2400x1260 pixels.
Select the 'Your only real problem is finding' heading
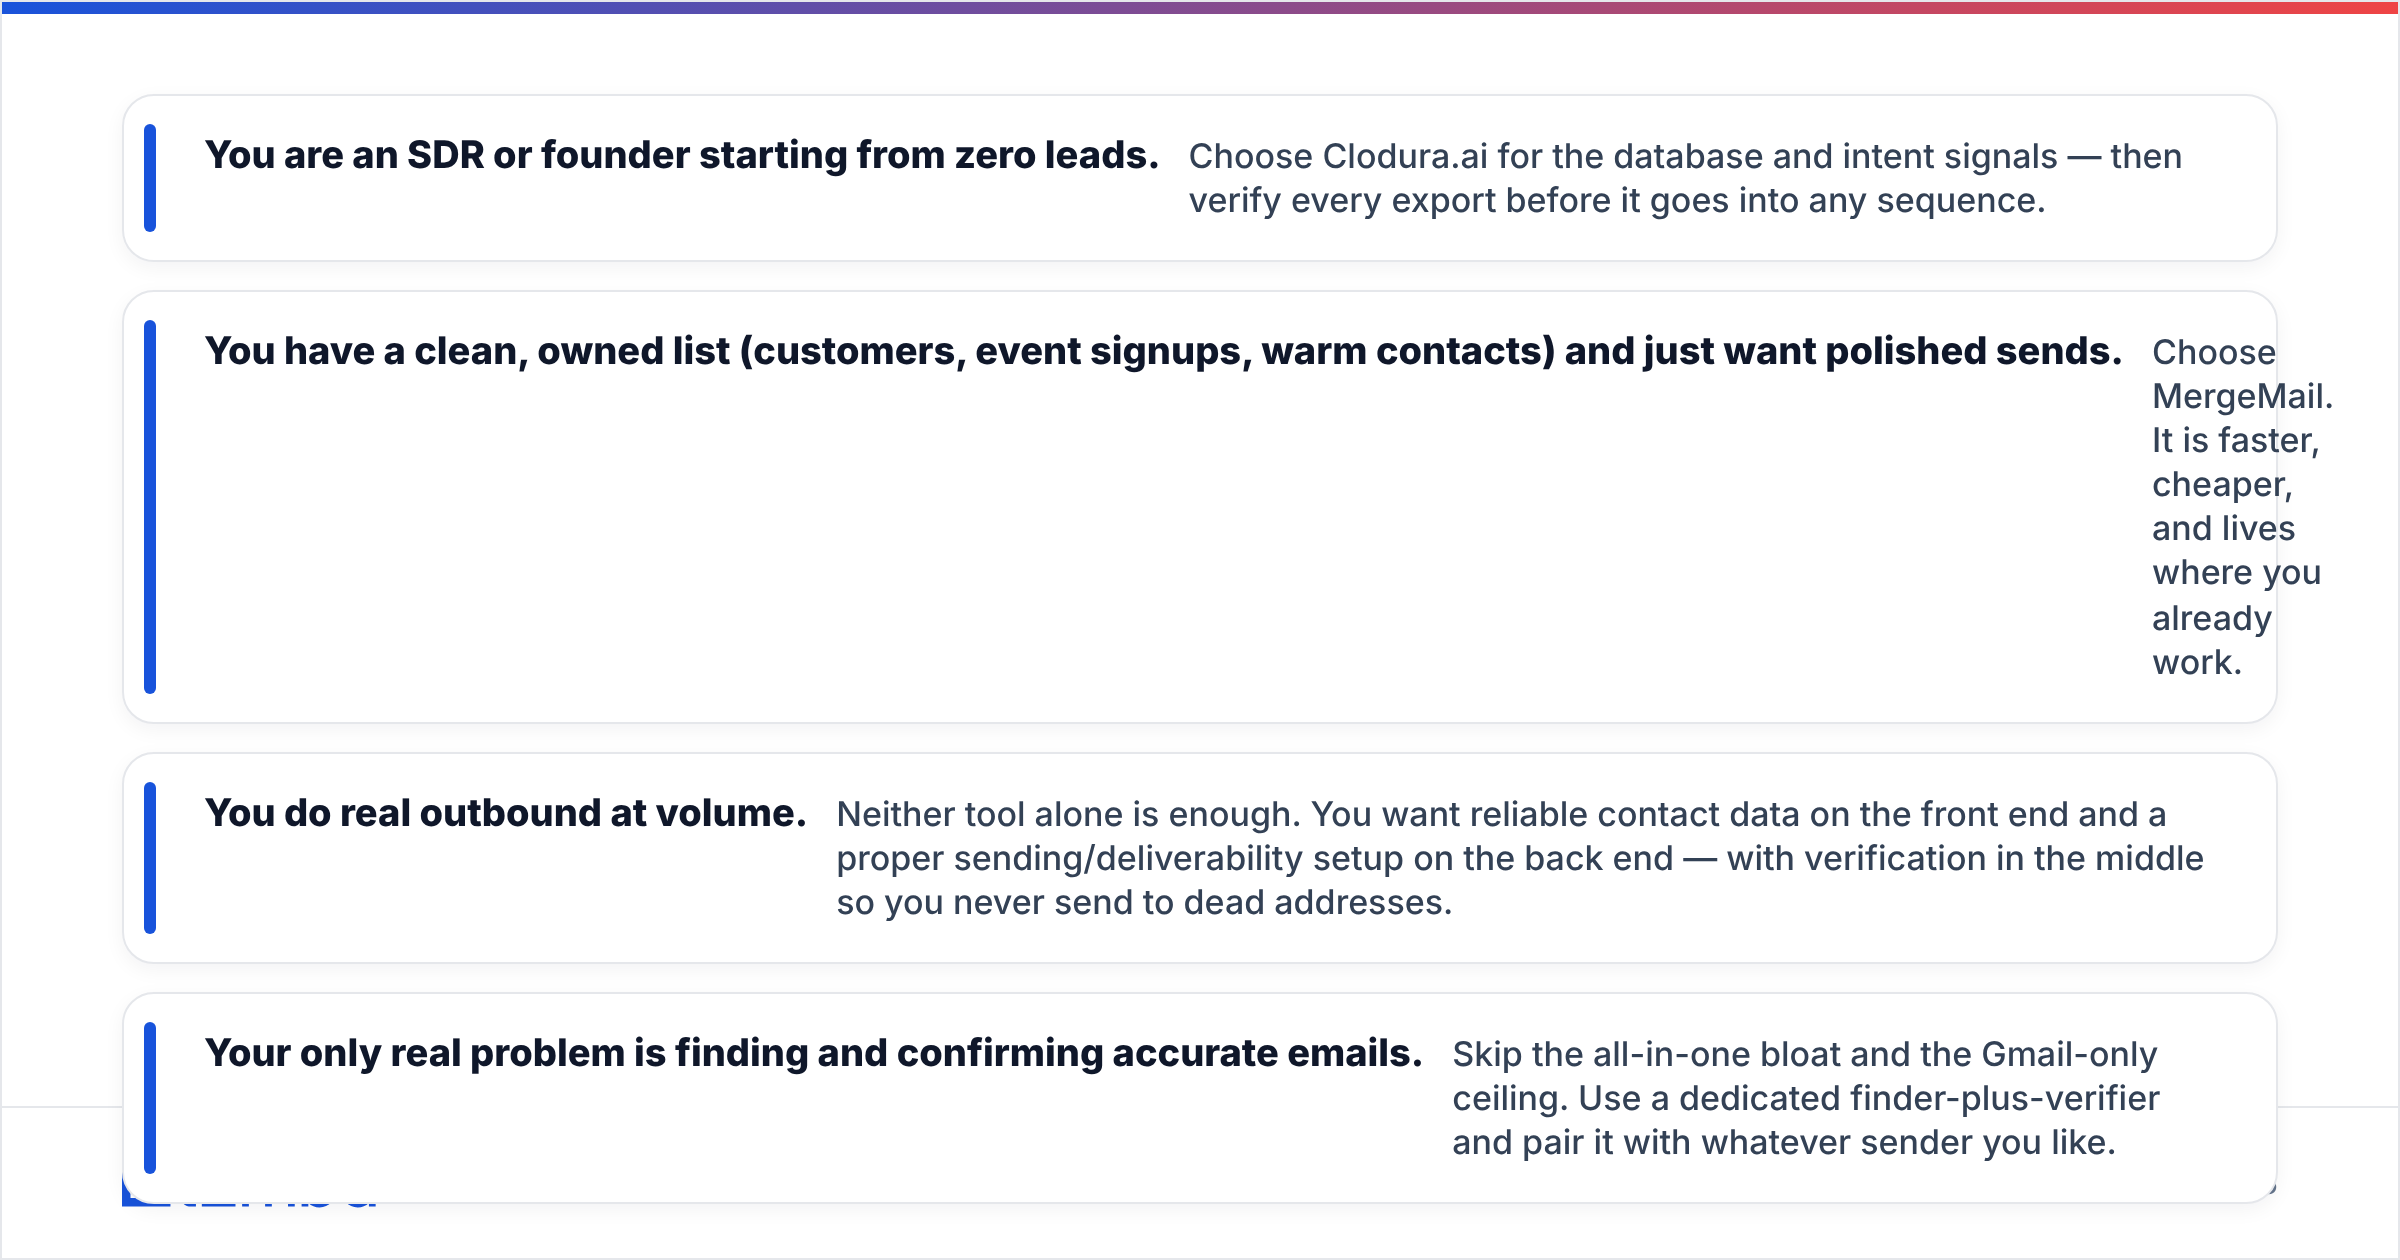813,1053
